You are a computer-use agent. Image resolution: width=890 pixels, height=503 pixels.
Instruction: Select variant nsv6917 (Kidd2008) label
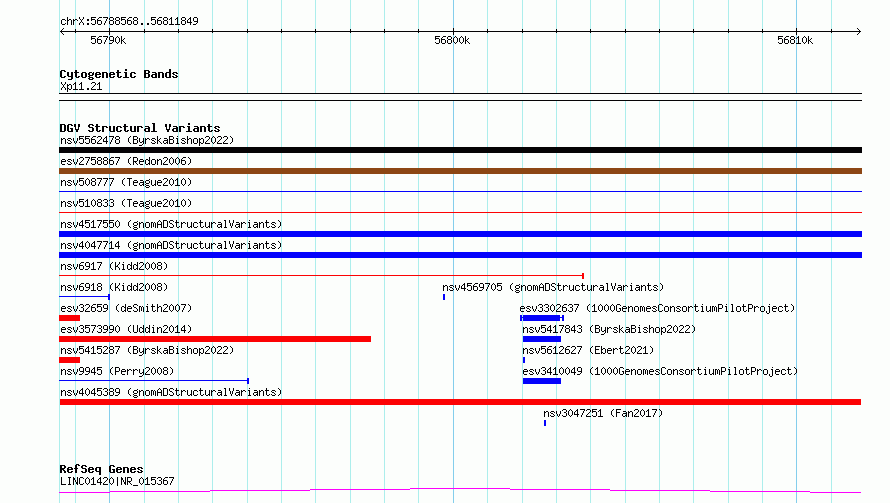click(x=114, y=266)
